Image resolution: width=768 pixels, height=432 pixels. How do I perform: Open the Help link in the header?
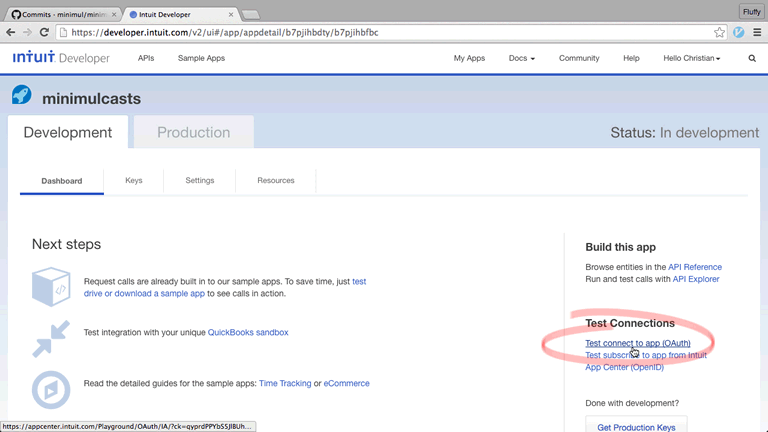click(631, 58)
